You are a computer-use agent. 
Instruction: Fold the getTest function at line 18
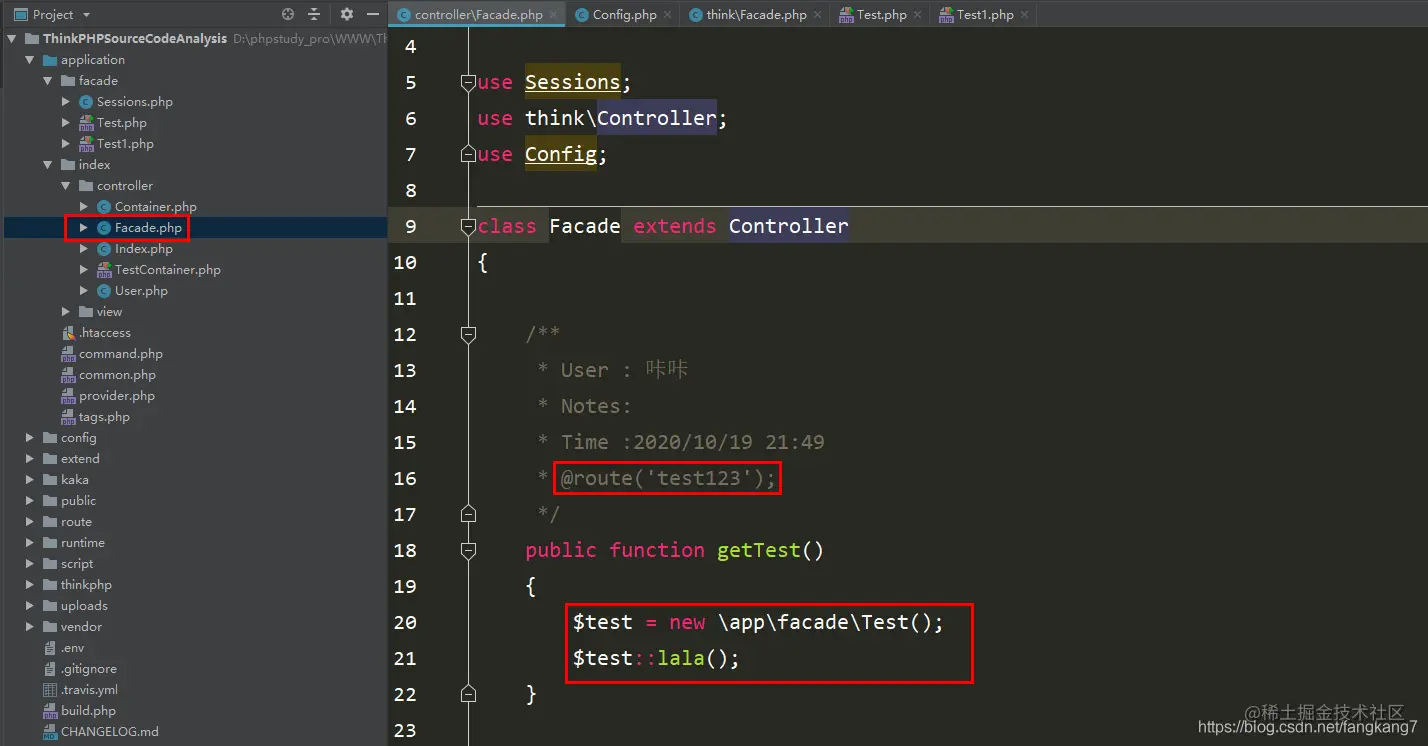(468, 551)
